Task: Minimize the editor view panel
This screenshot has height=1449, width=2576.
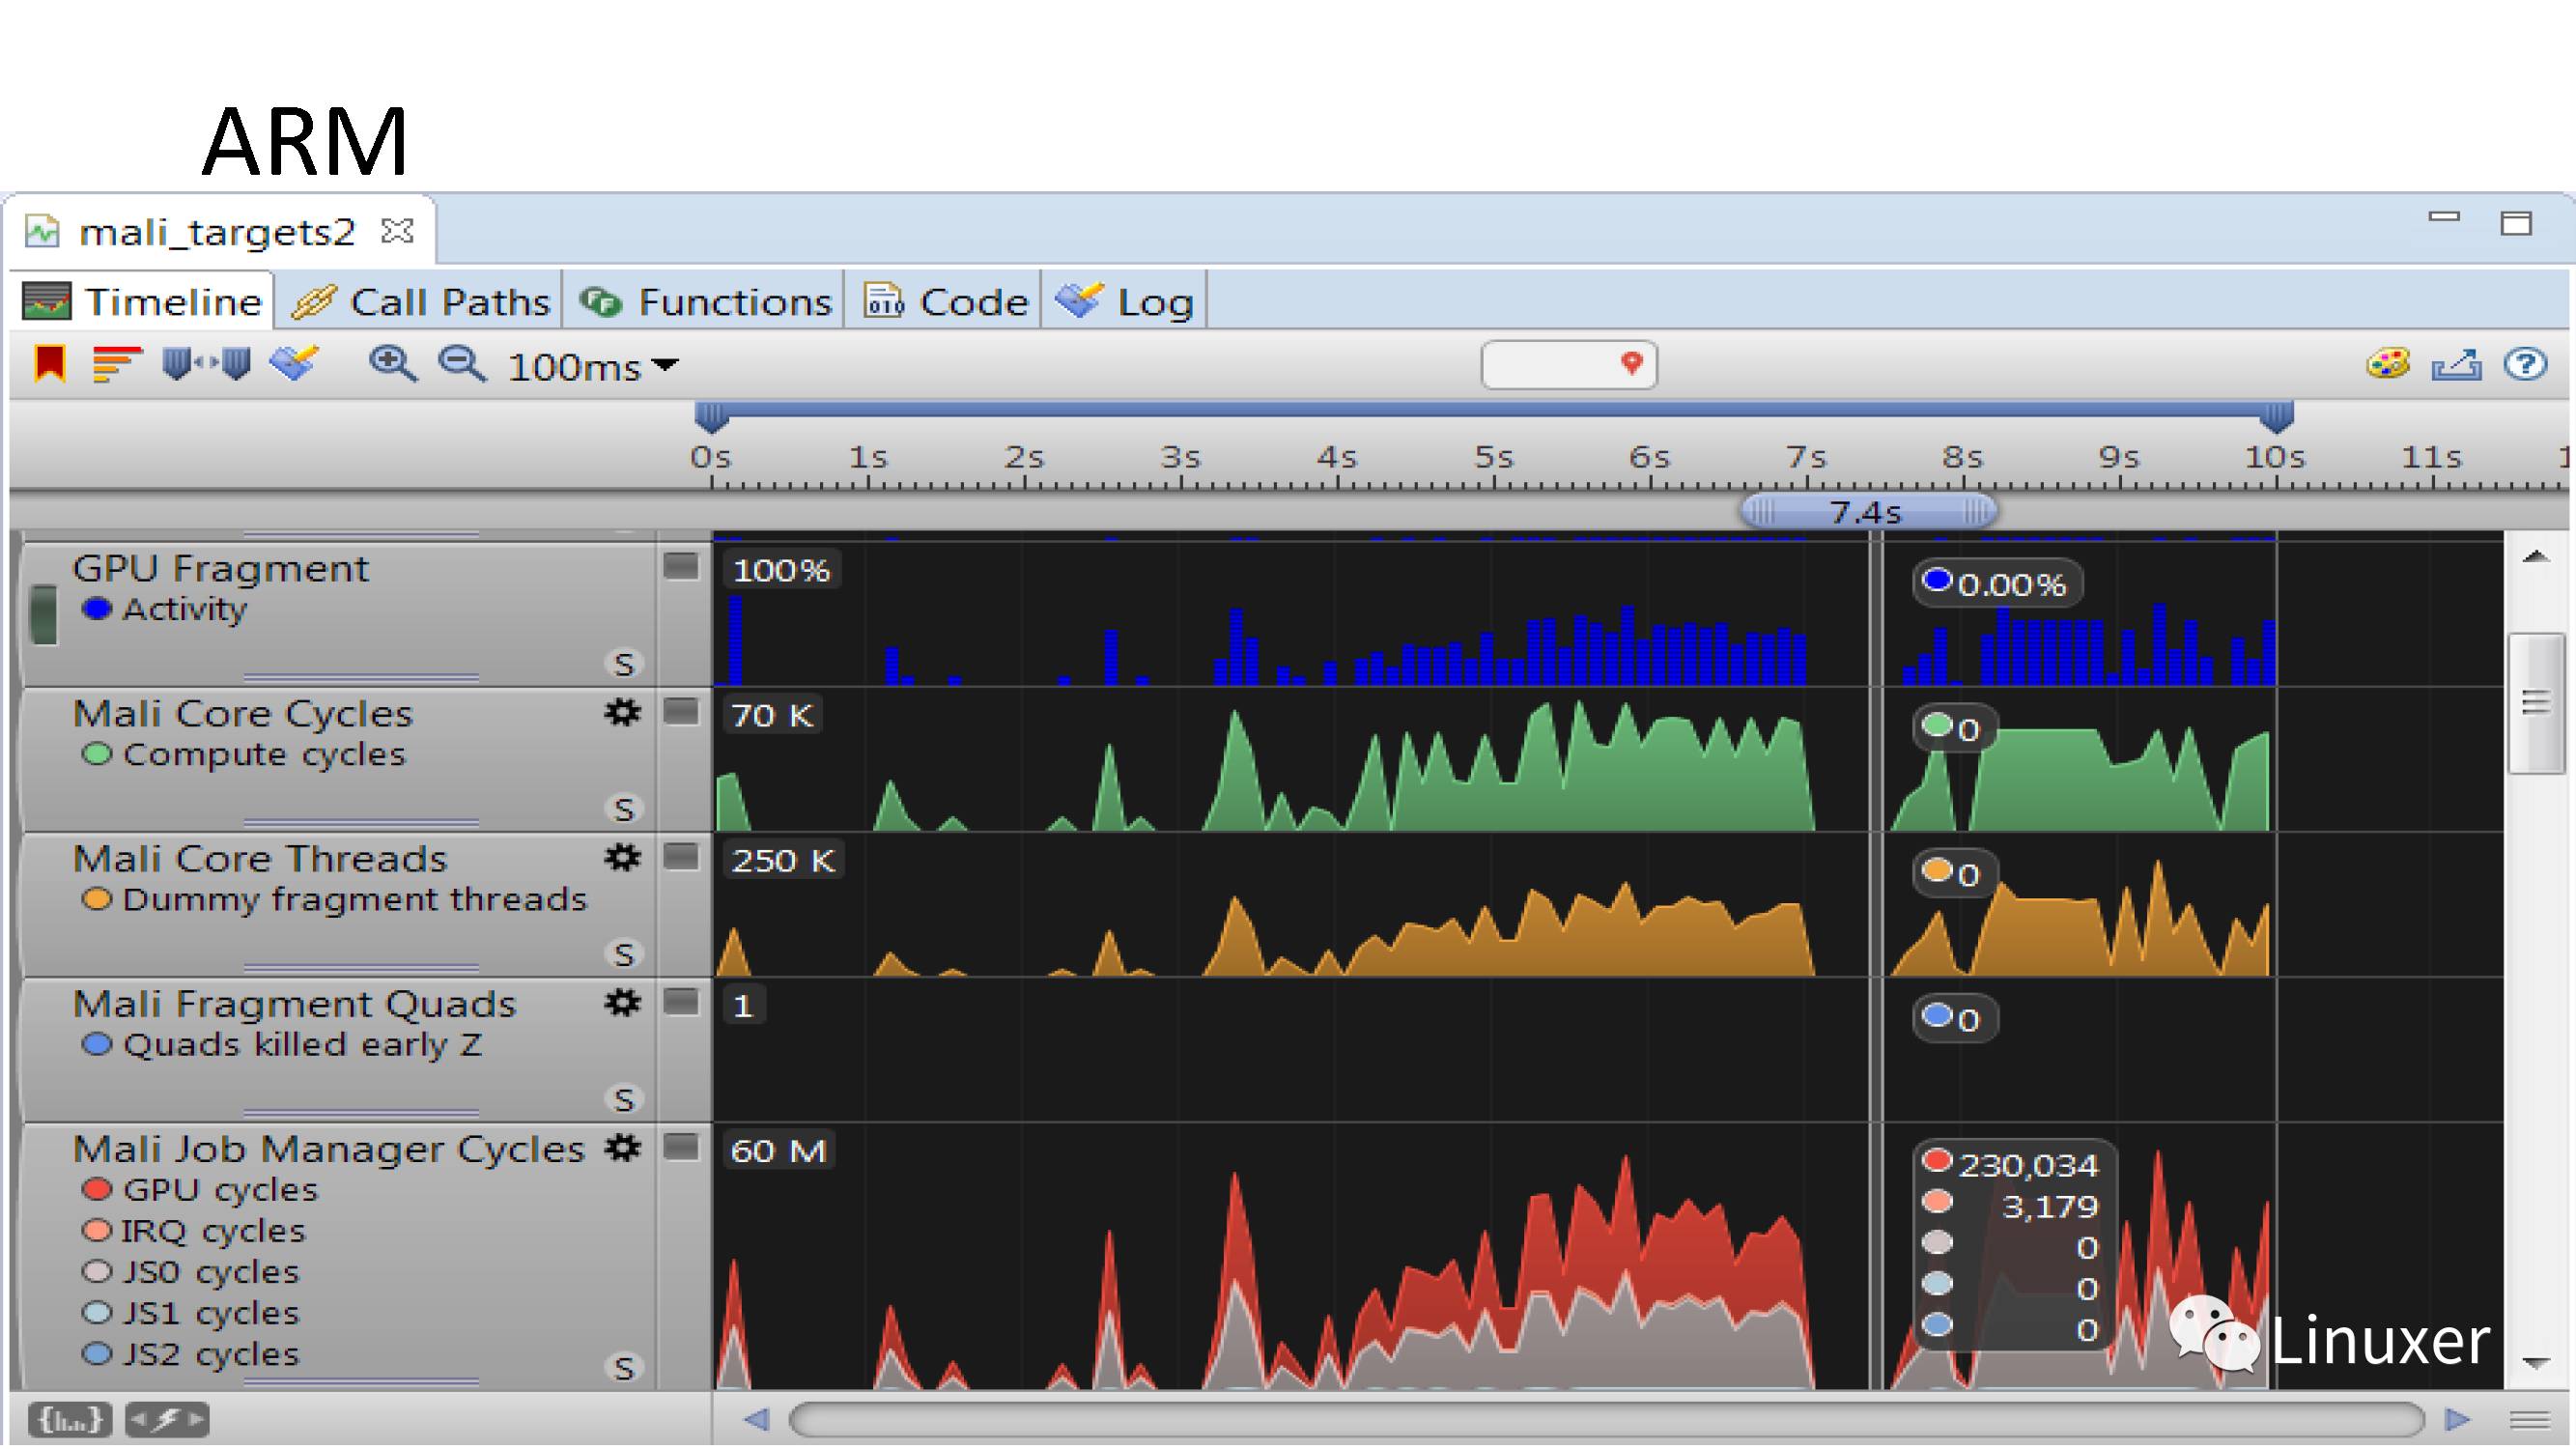Action: (x=2444, y=216)
